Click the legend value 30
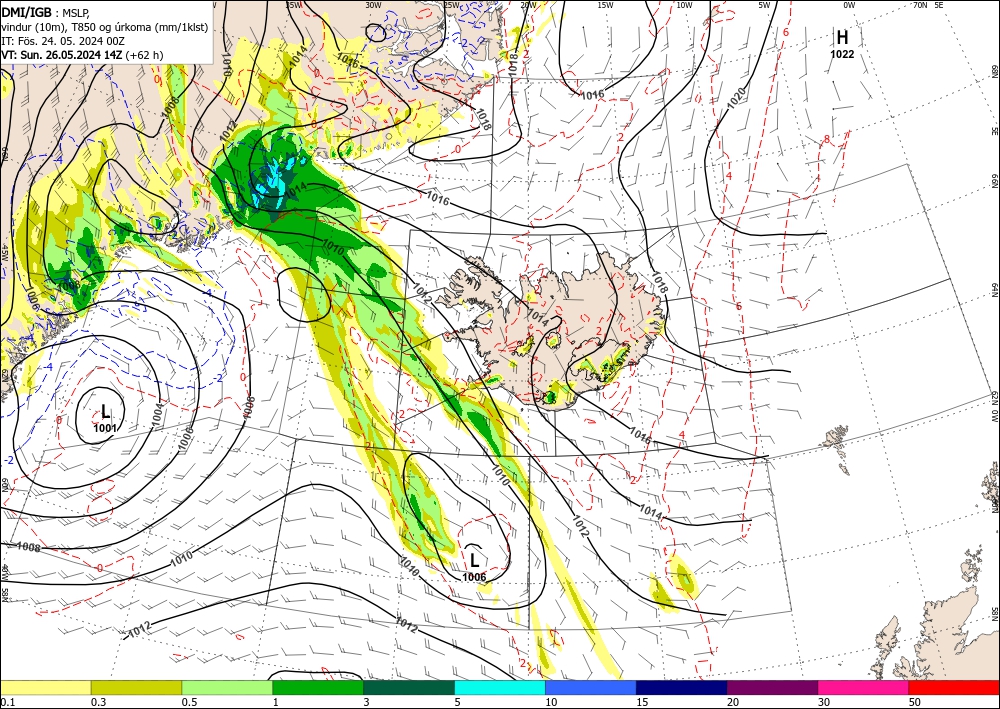Screen dimensions: 1000x709 click(x=824, y=702)
